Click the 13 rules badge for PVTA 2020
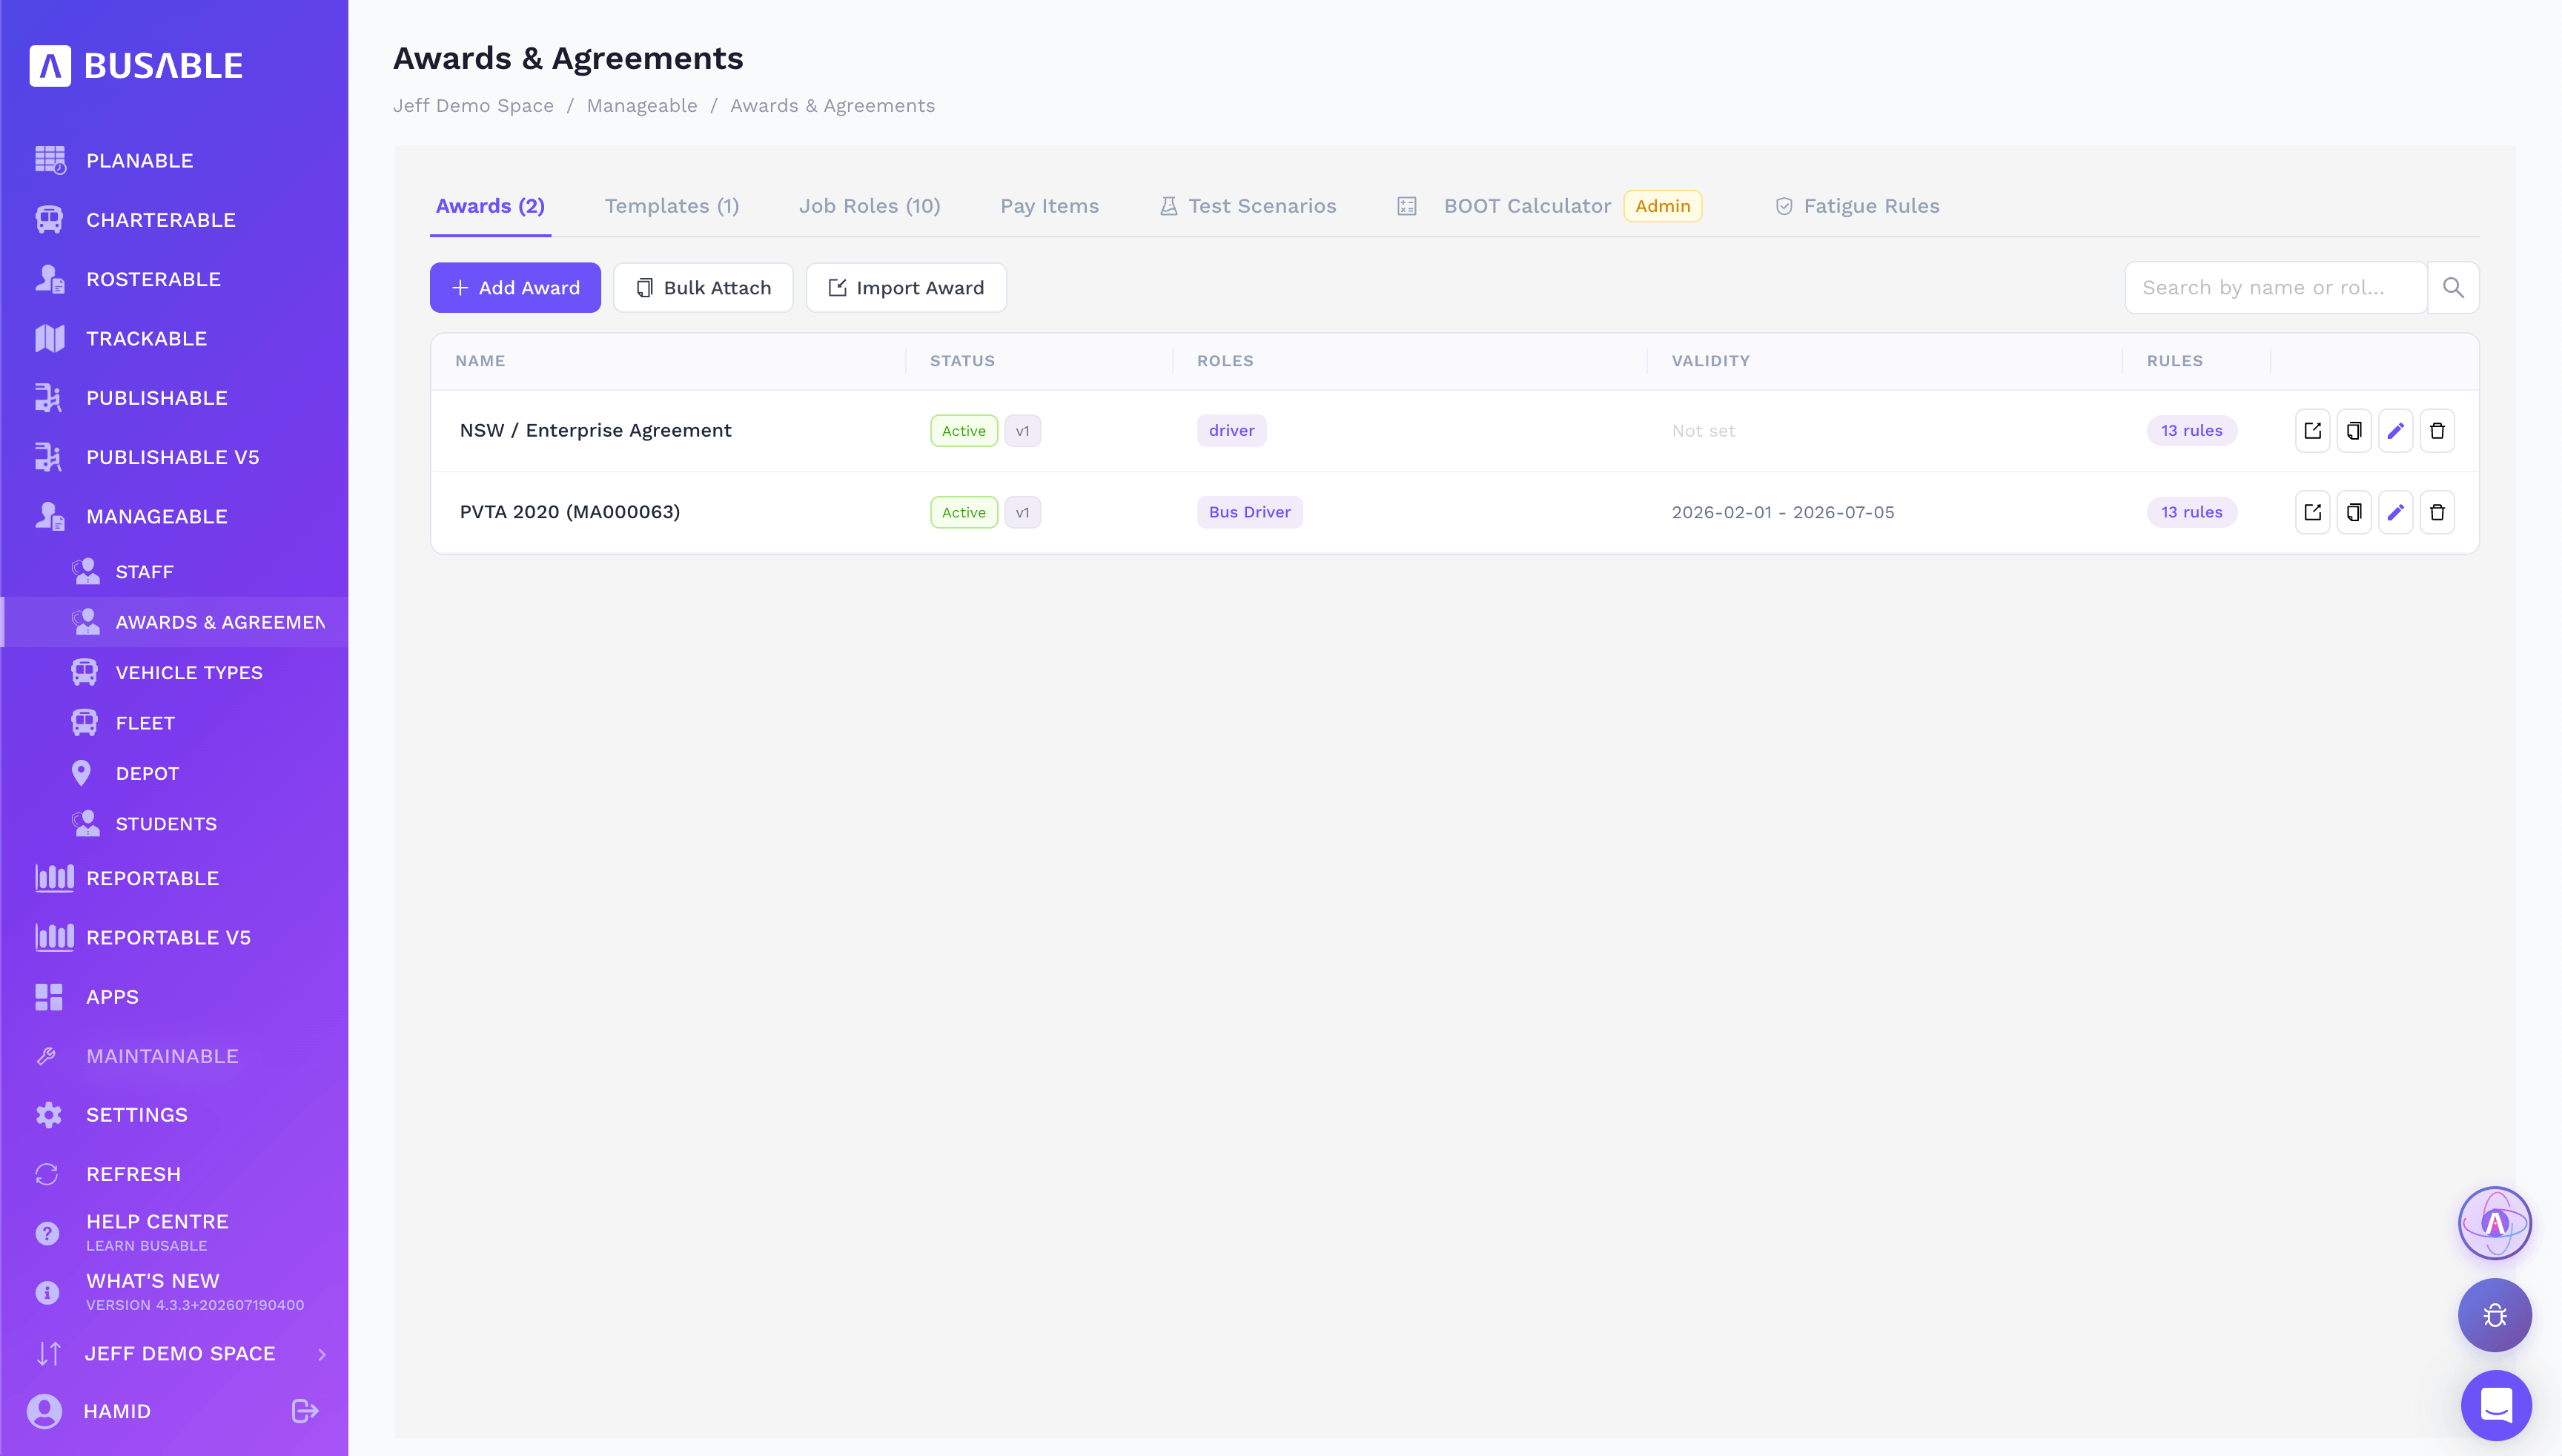This screenshot has width=2562, height=1456. pos(2191,512)
